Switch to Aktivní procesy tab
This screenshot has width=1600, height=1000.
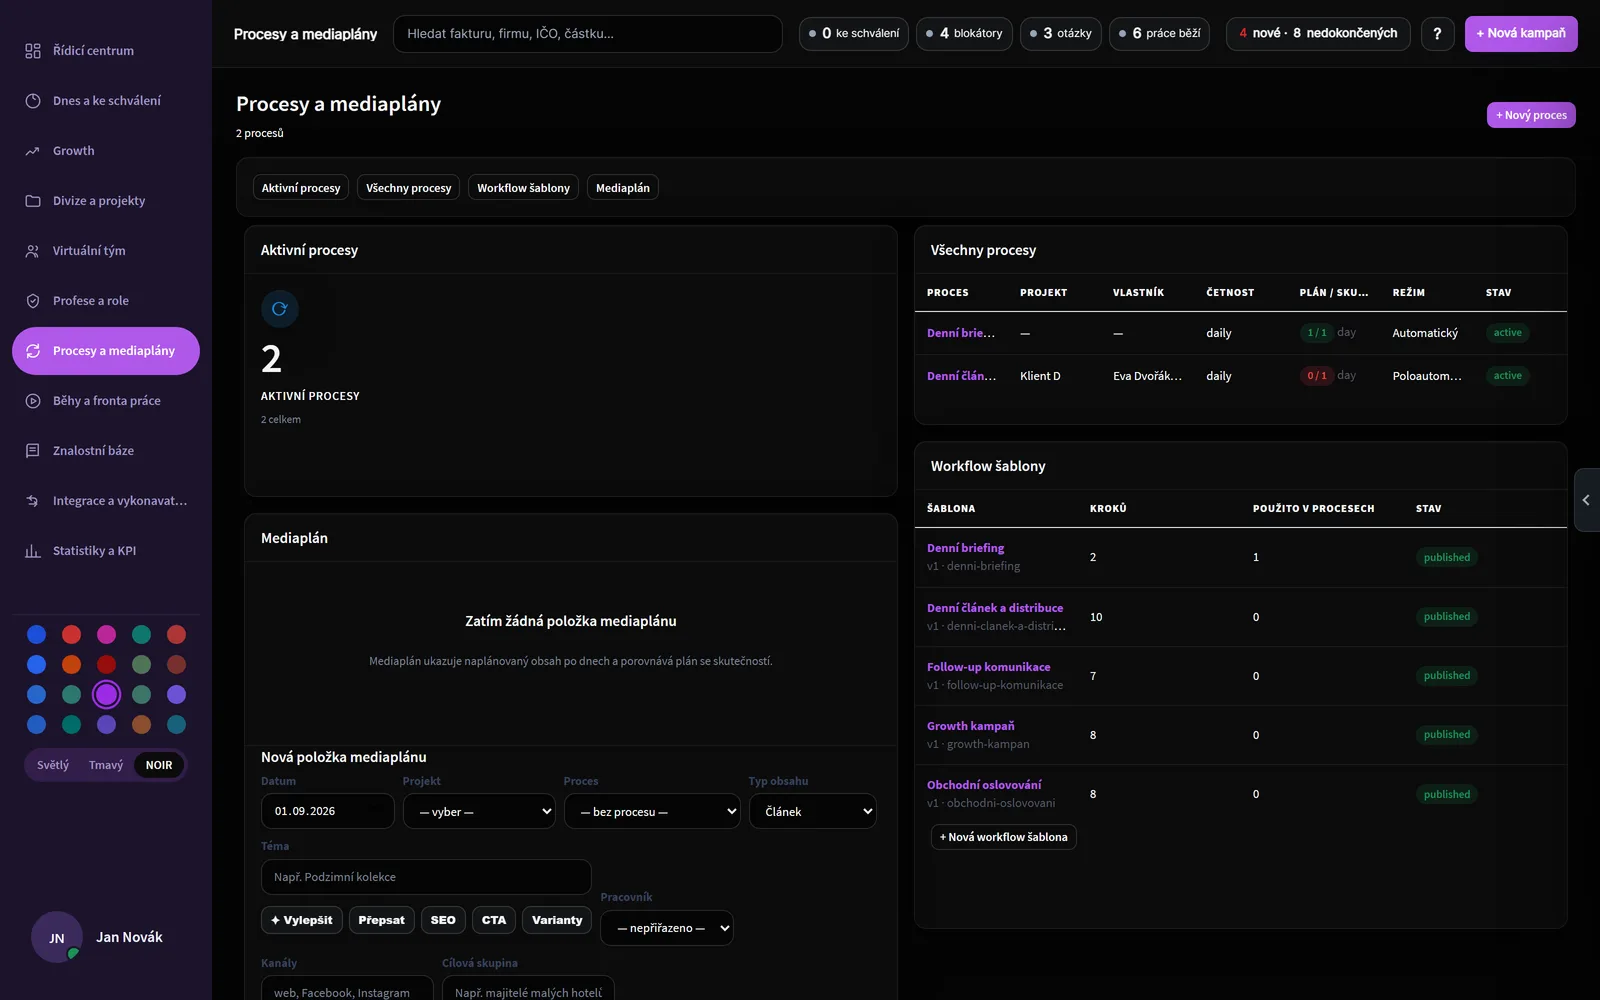[301, 188]
